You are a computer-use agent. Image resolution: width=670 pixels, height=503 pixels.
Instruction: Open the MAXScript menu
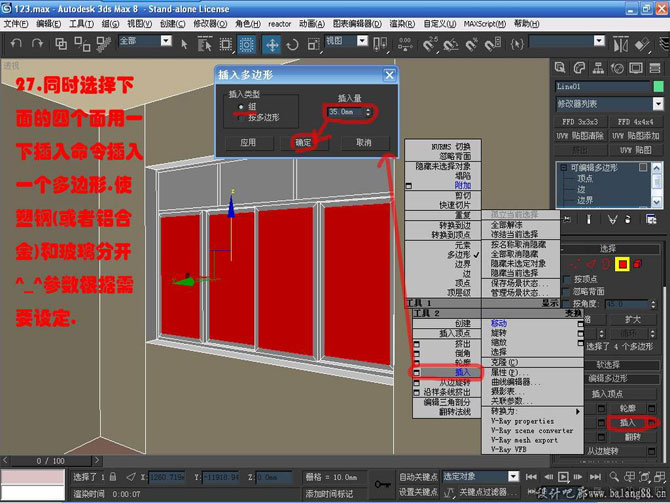coord(485,24)
